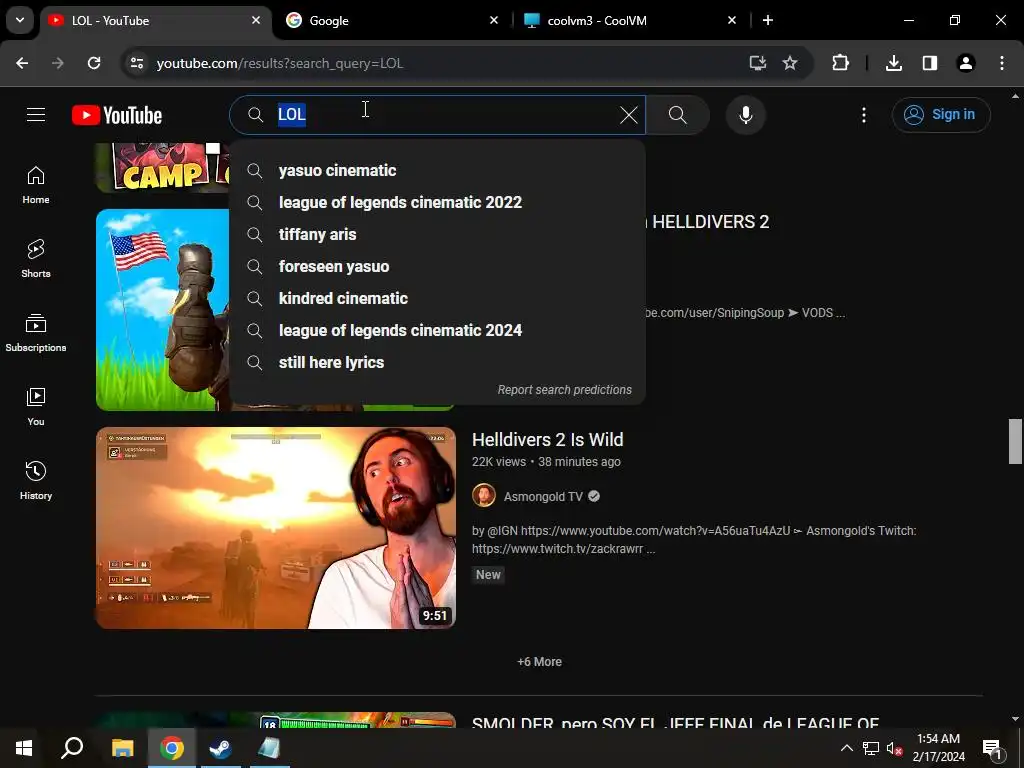Open Chrome downloads
This screenshot has height=768, width=1024.
(x=894, y=63)
